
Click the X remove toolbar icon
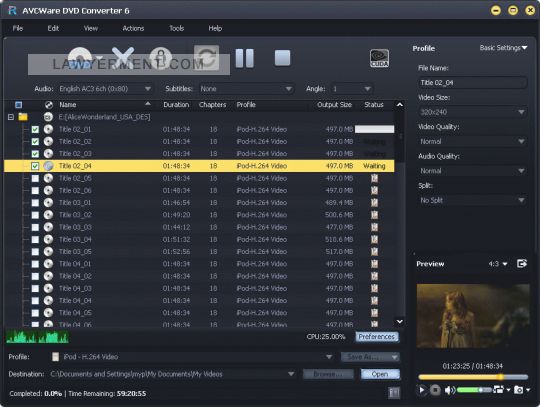tap(123, 57)
